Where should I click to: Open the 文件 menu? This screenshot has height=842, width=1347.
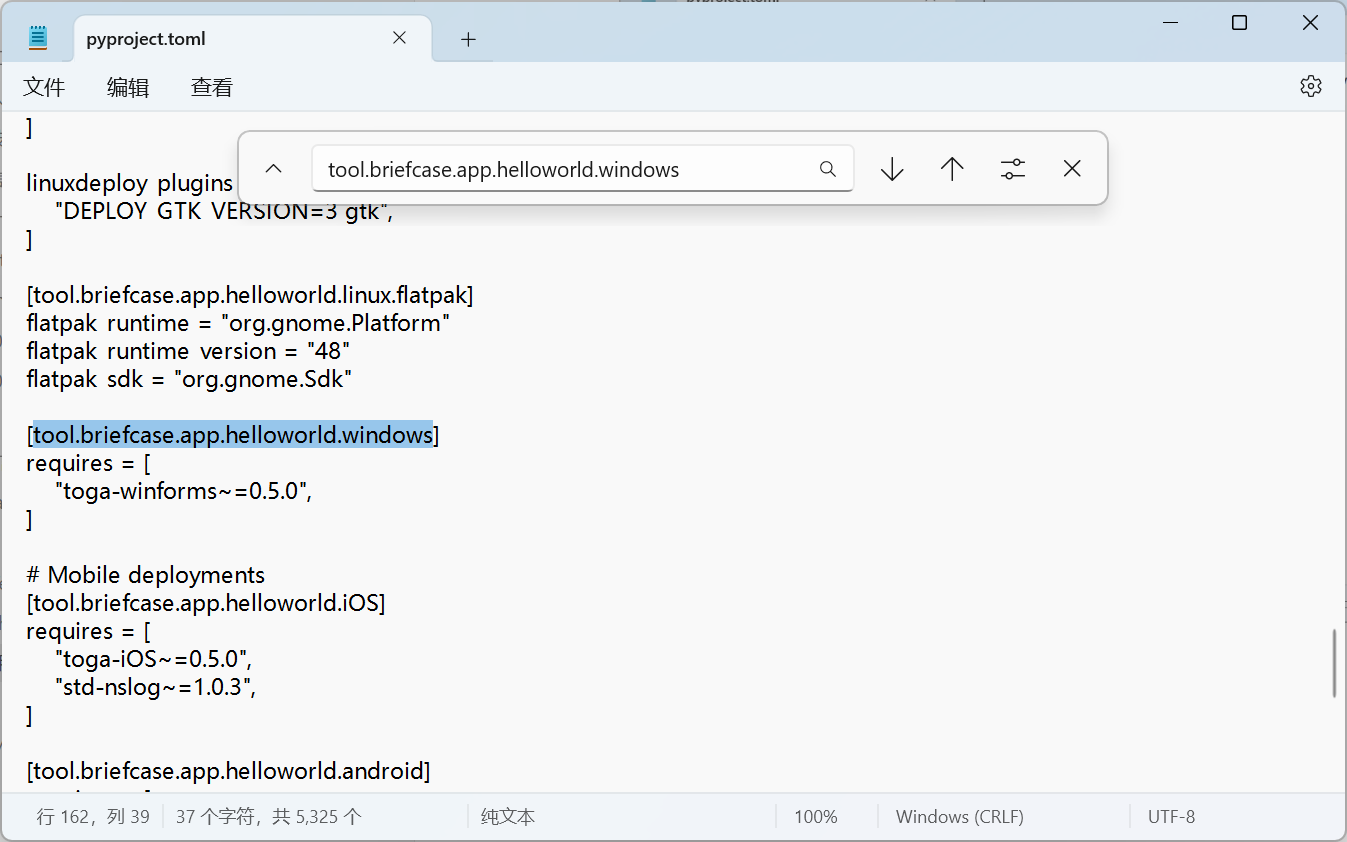44,87
